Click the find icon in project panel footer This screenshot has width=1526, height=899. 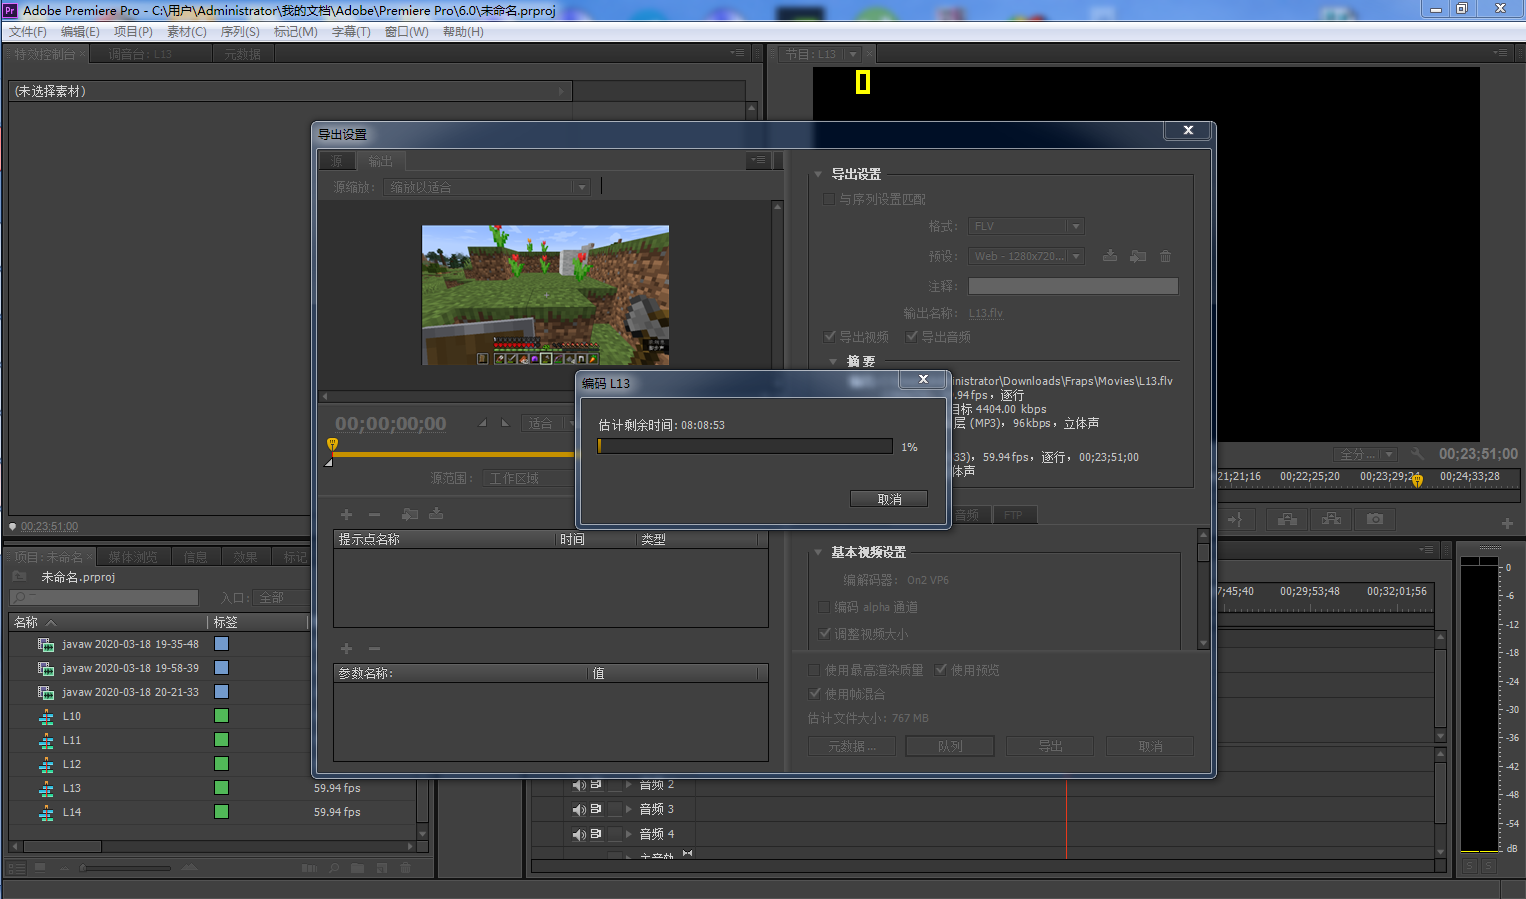[334, 868]
